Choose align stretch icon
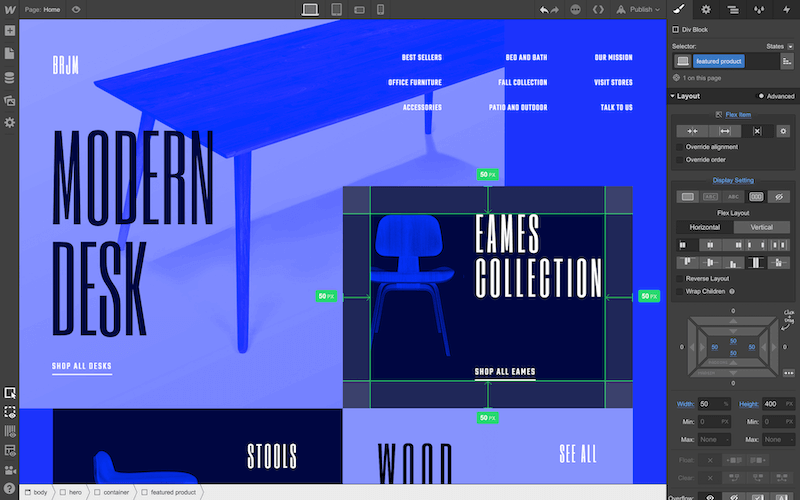This screenshot has width=800, height=500. point(756,263)
